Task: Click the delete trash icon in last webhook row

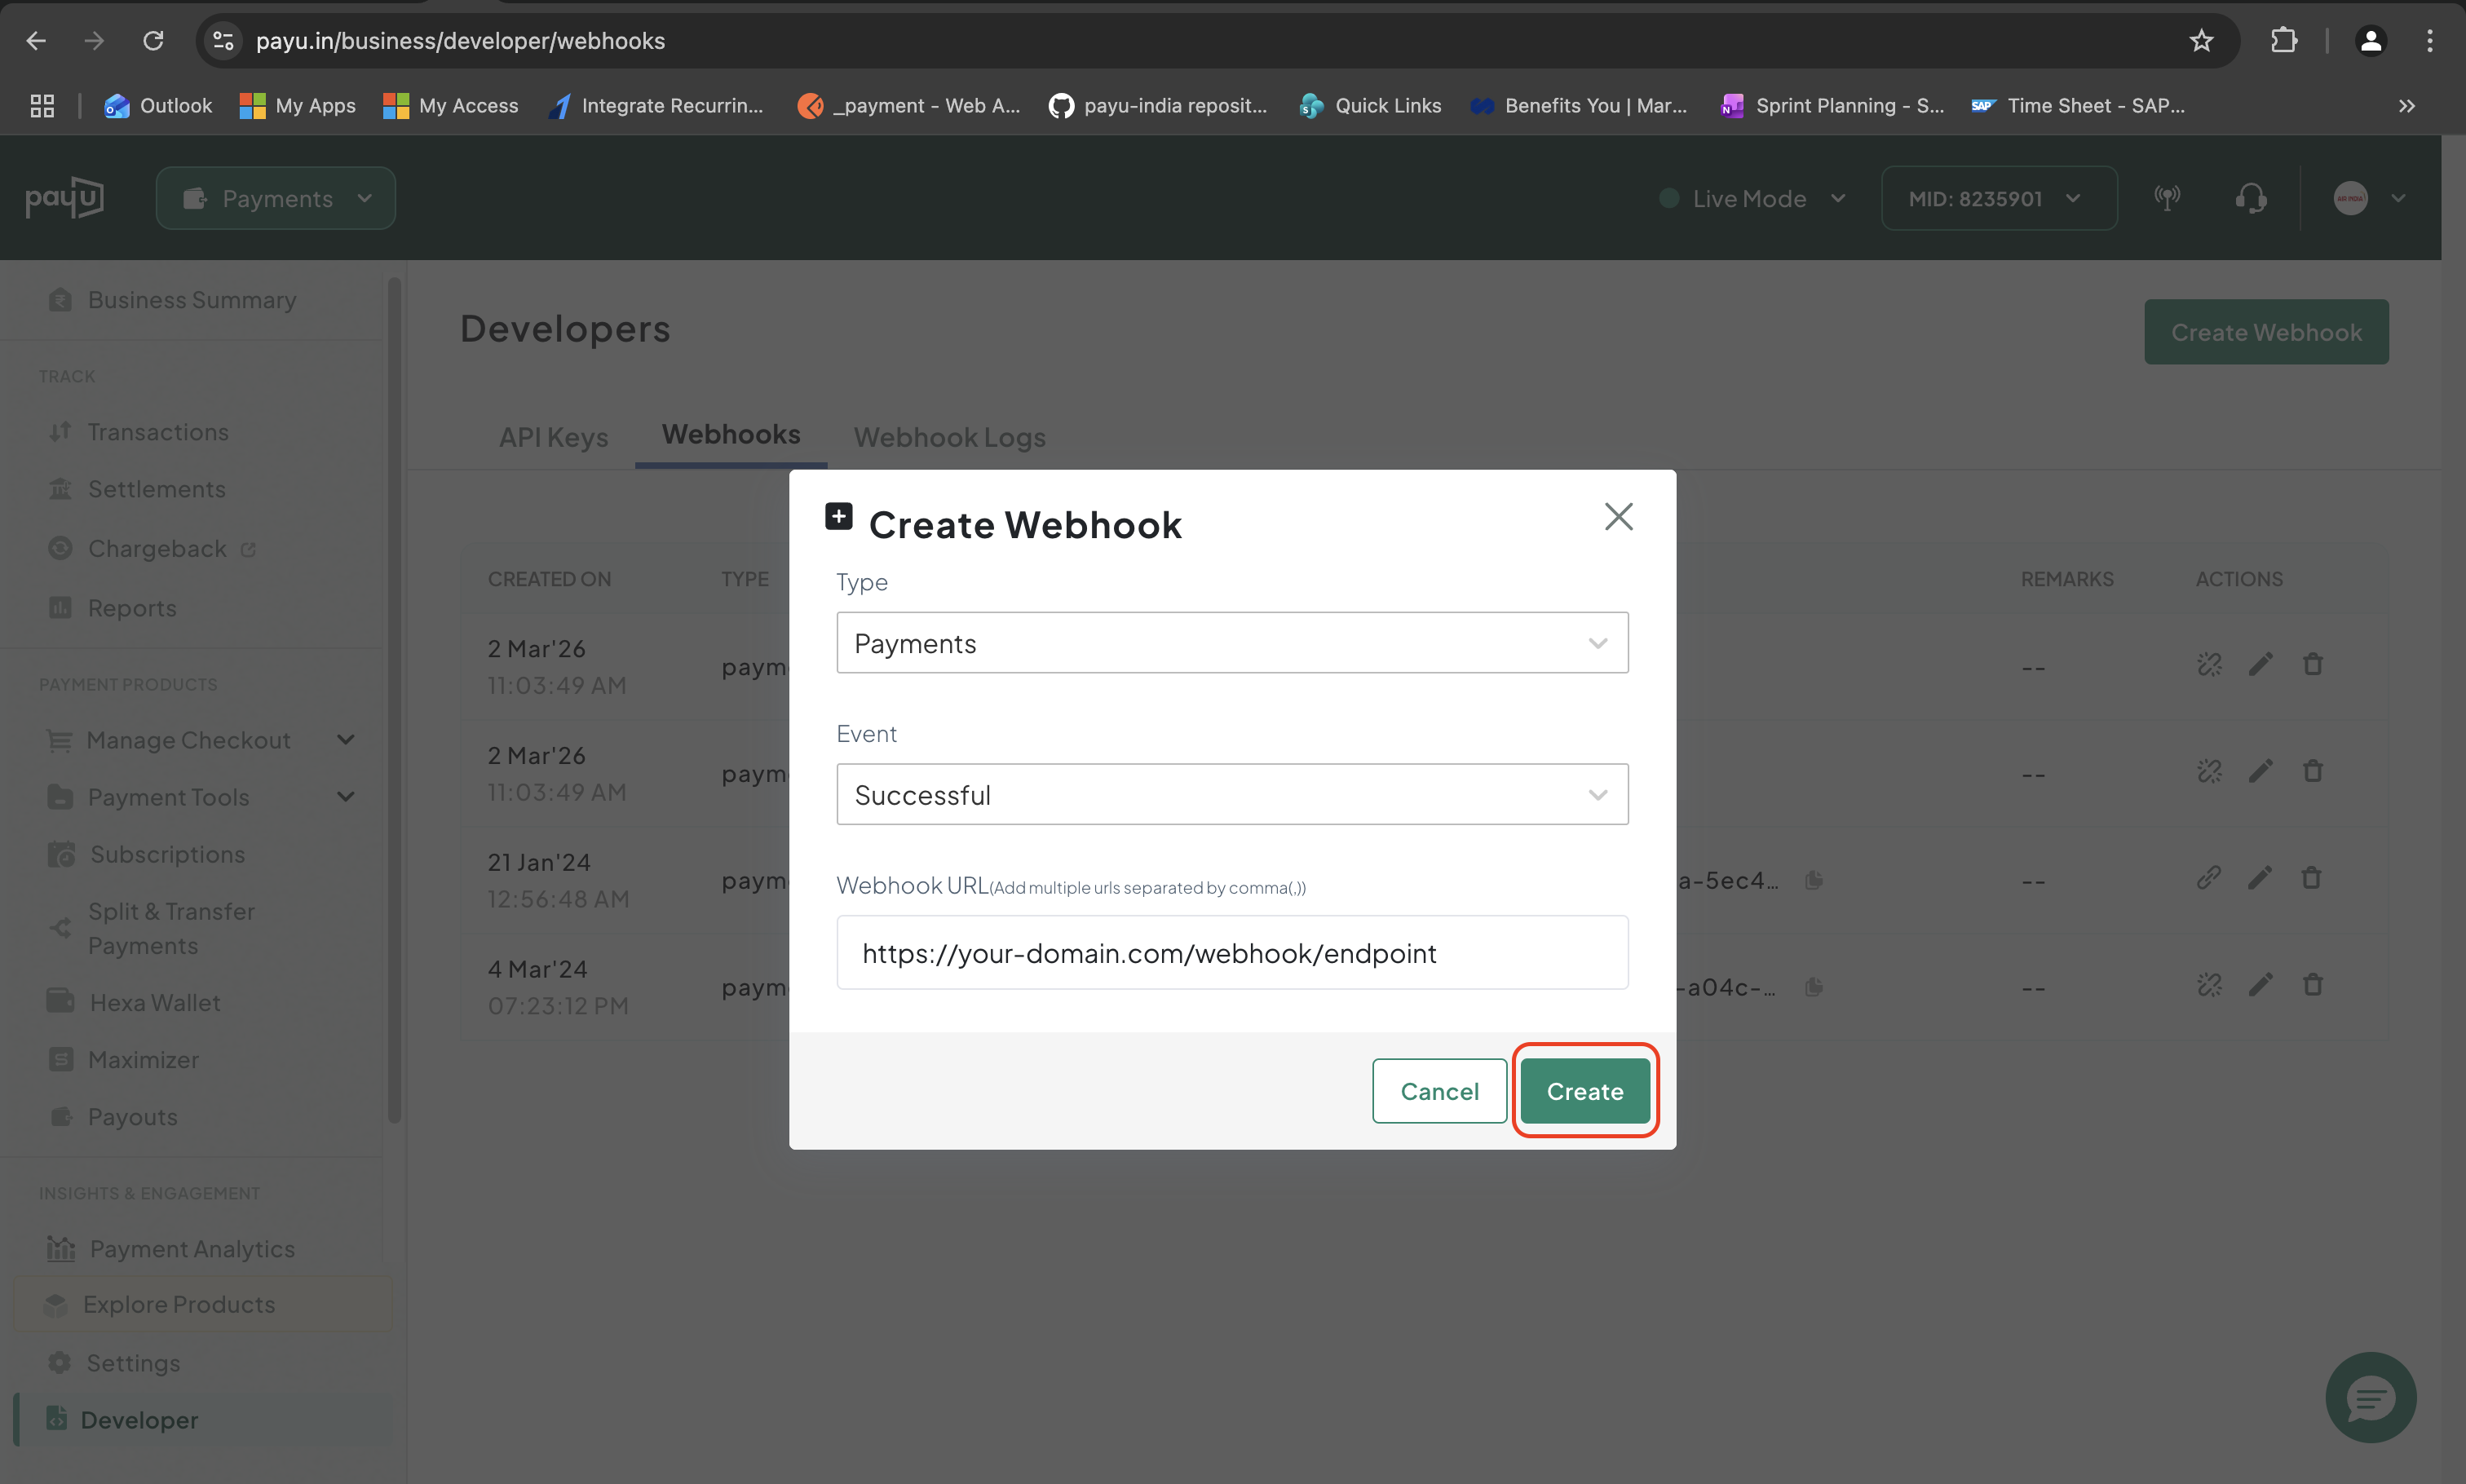Action: [x=2312, y=986]
